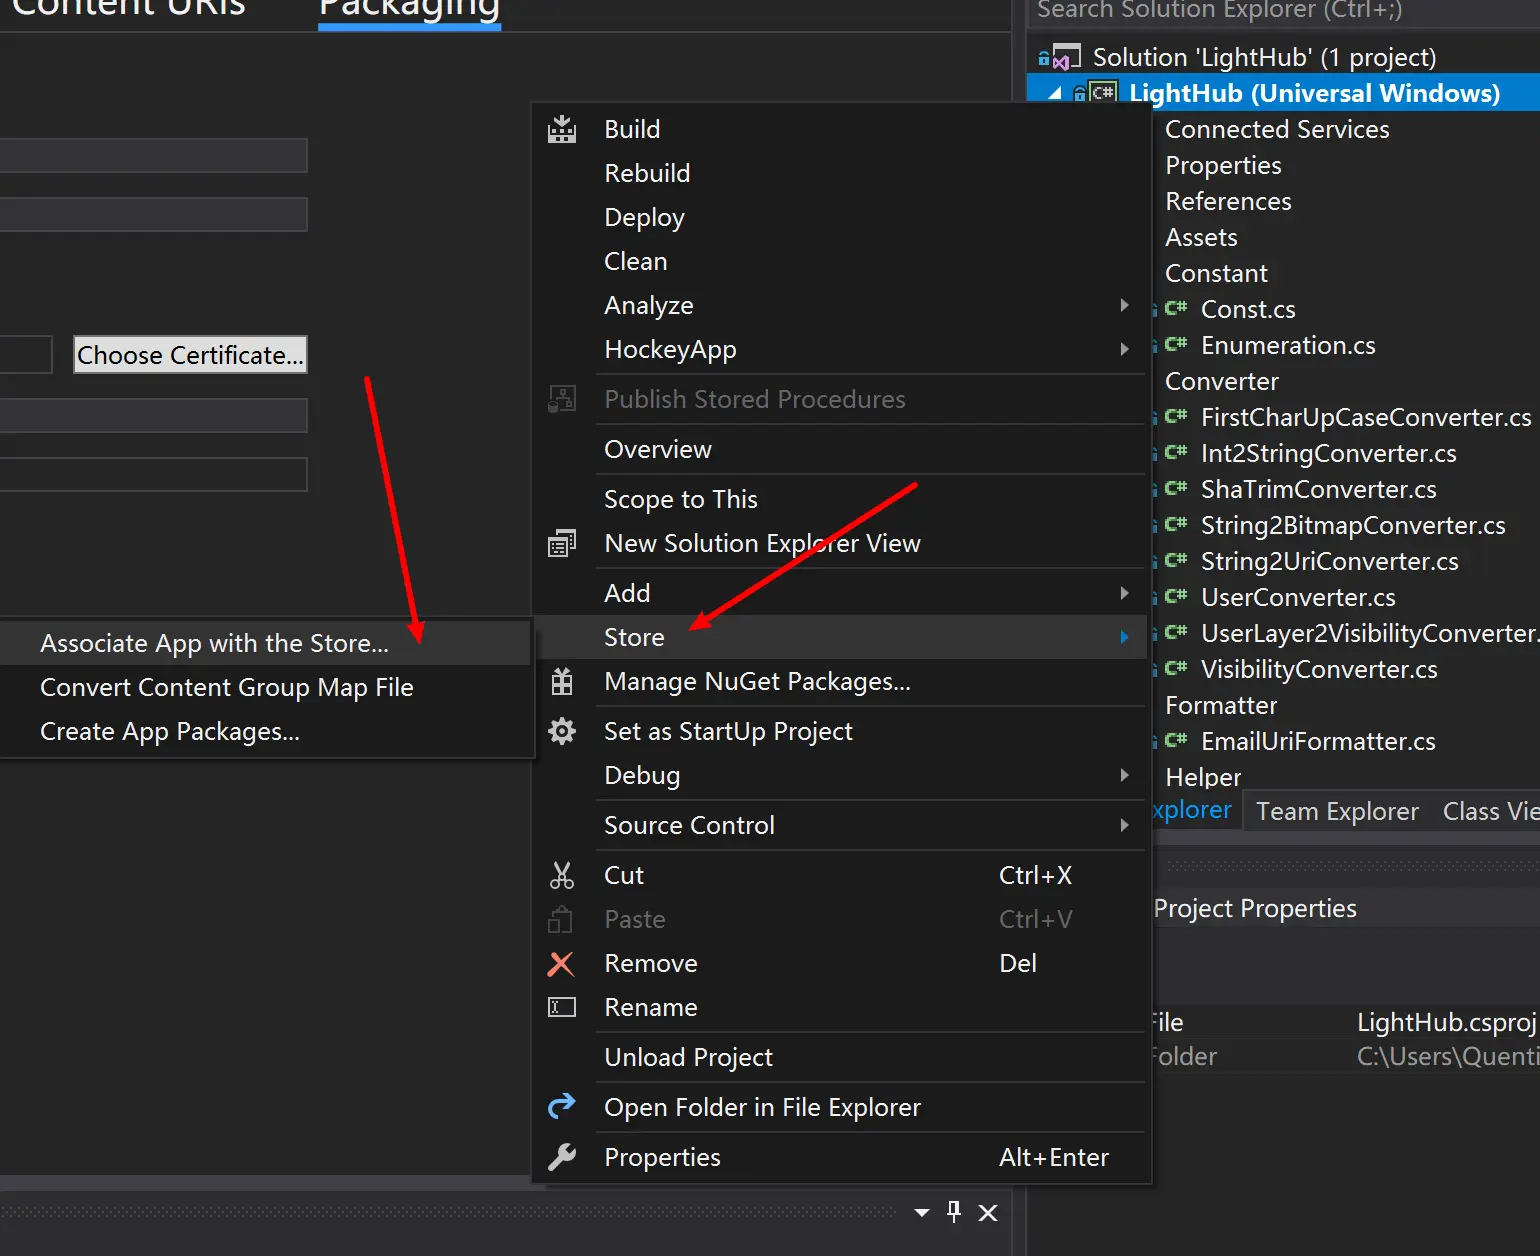Click the C# icon beside FirstCharUpCaseConverter.cs
Viewport: 1540px width, 1256px height.
(x=1176, y=417)
